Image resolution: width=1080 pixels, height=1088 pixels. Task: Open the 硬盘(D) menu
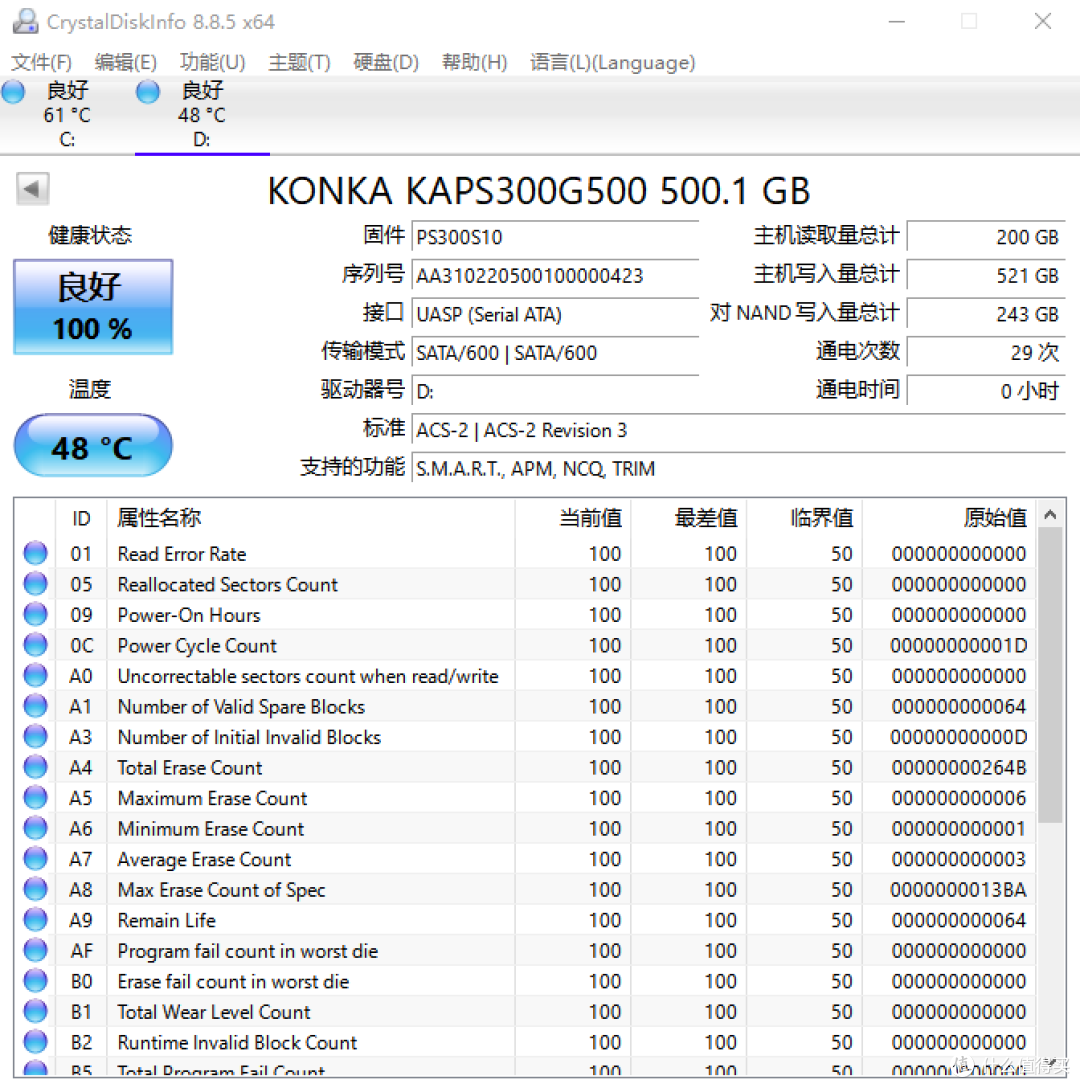pos(386,62)
